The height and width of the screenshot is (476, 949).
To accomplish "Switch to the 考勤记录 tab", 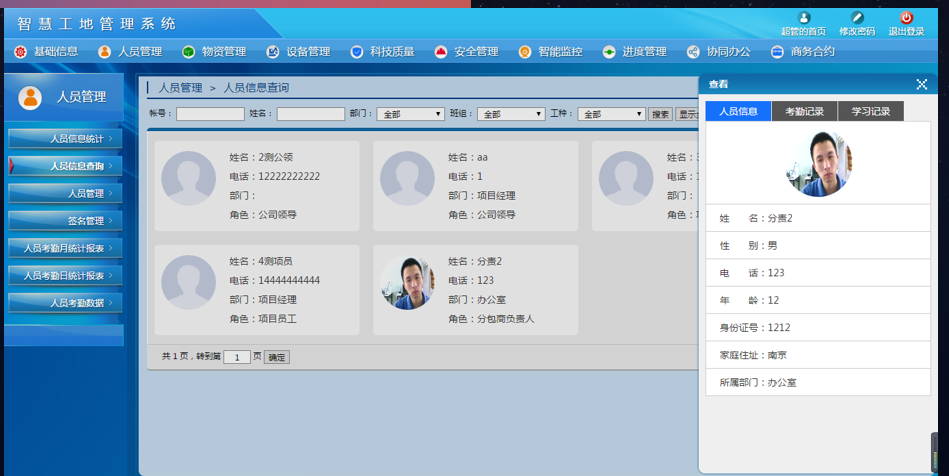I will pyautogui.click(x=804, y=111).
